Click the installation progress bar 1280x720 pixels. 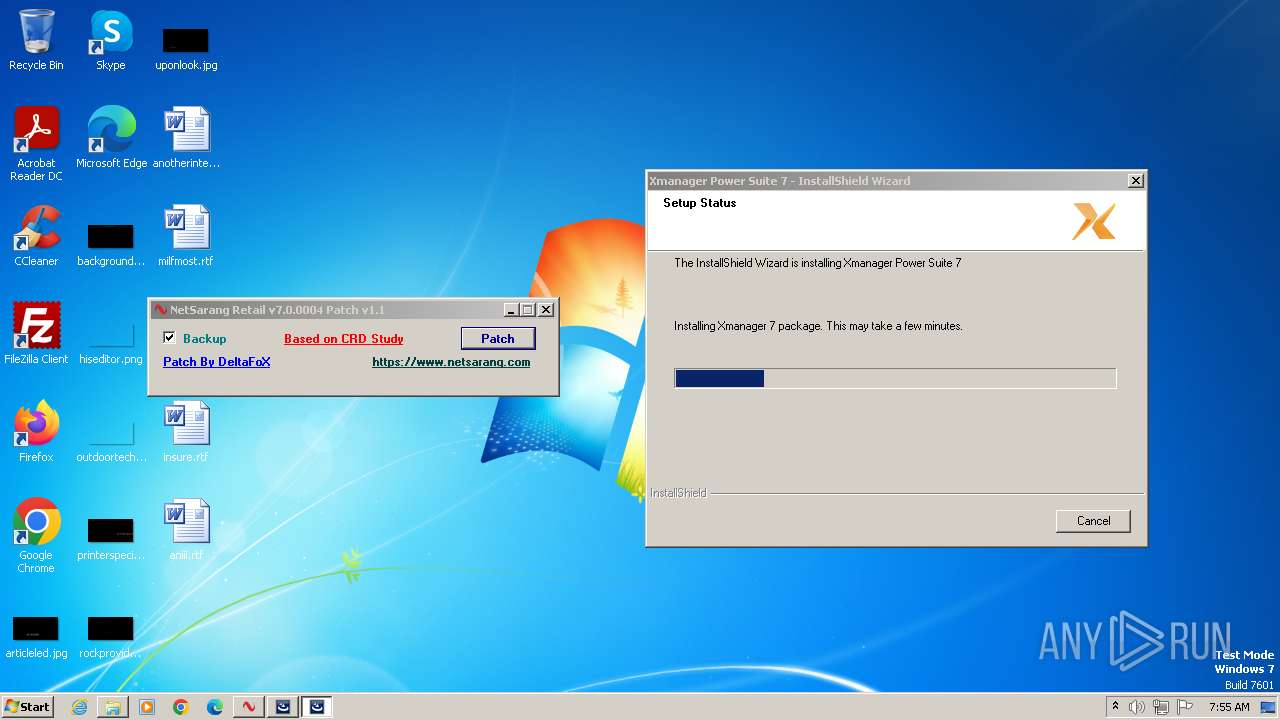pos(895,378)
